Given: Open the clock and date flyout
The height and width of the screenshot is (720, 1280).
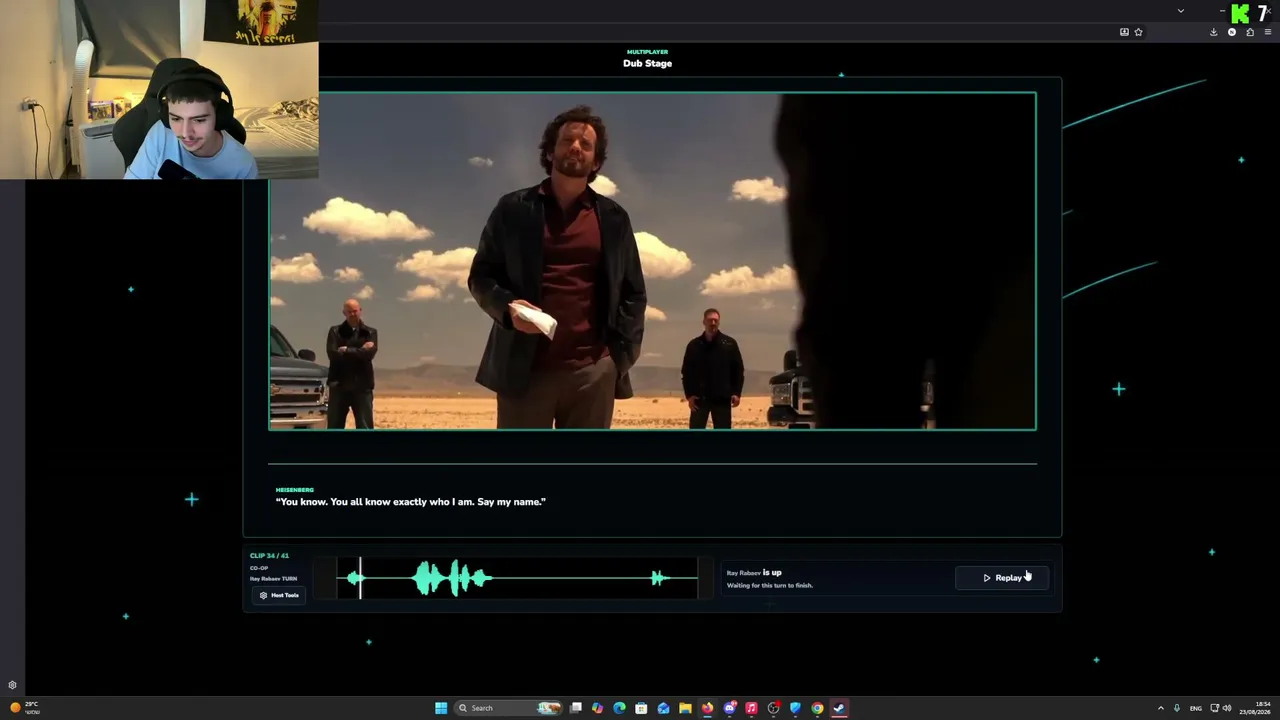Looking at the screenshot, I should (1255, 708).
